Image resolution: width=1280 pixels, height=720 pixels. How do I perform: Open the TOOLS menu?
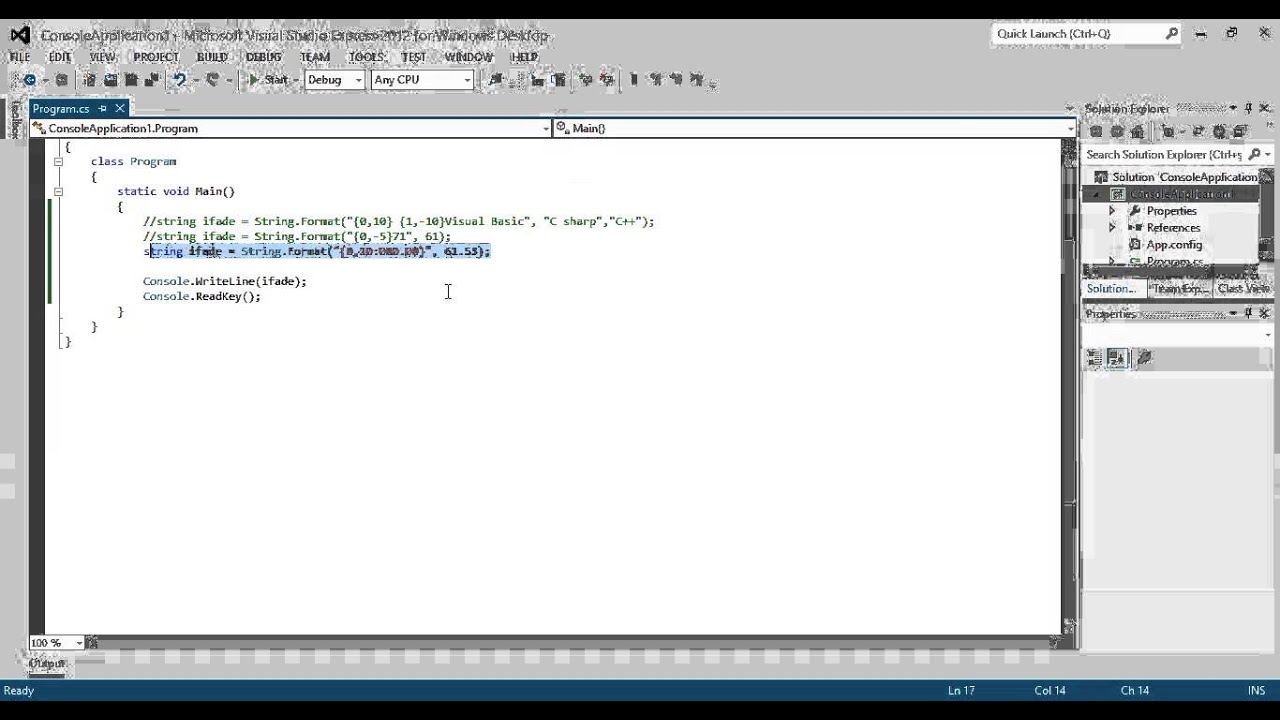366,57
